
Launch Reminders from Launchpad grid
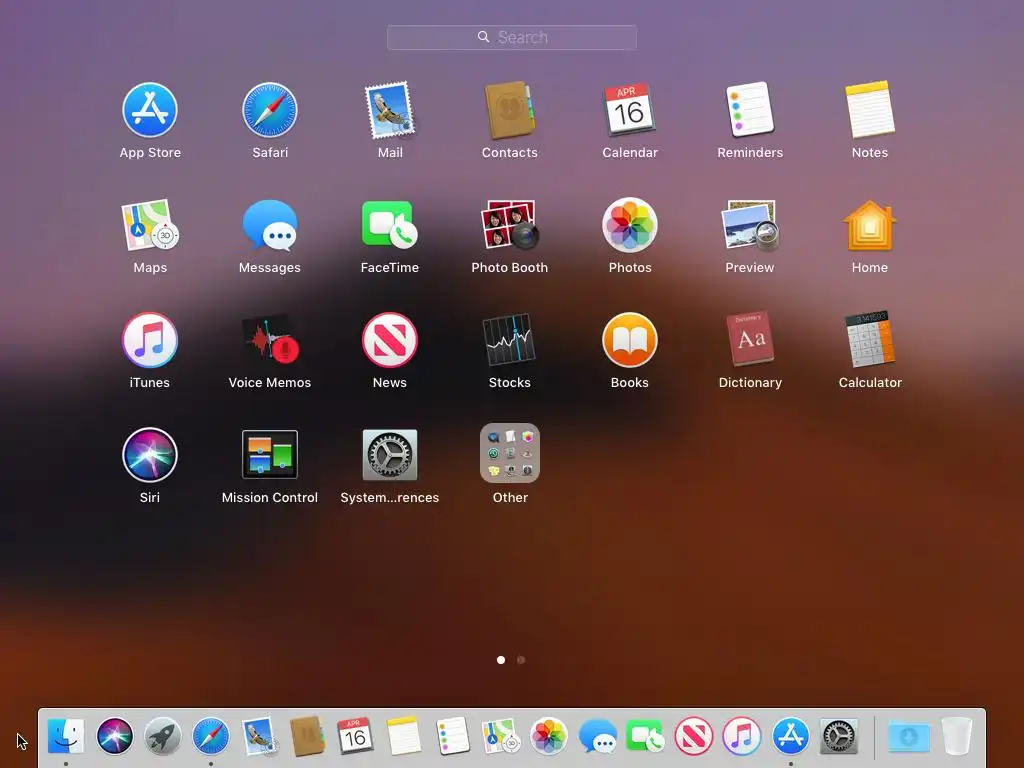click(x=750, y=110)
